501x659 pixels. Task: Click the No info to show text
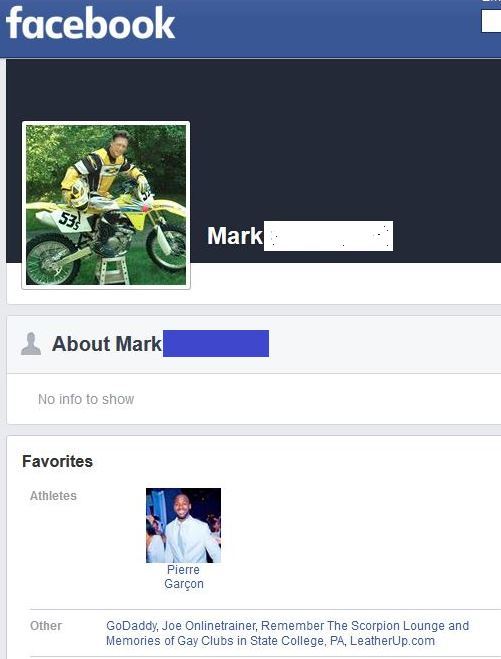pos(86,399)
